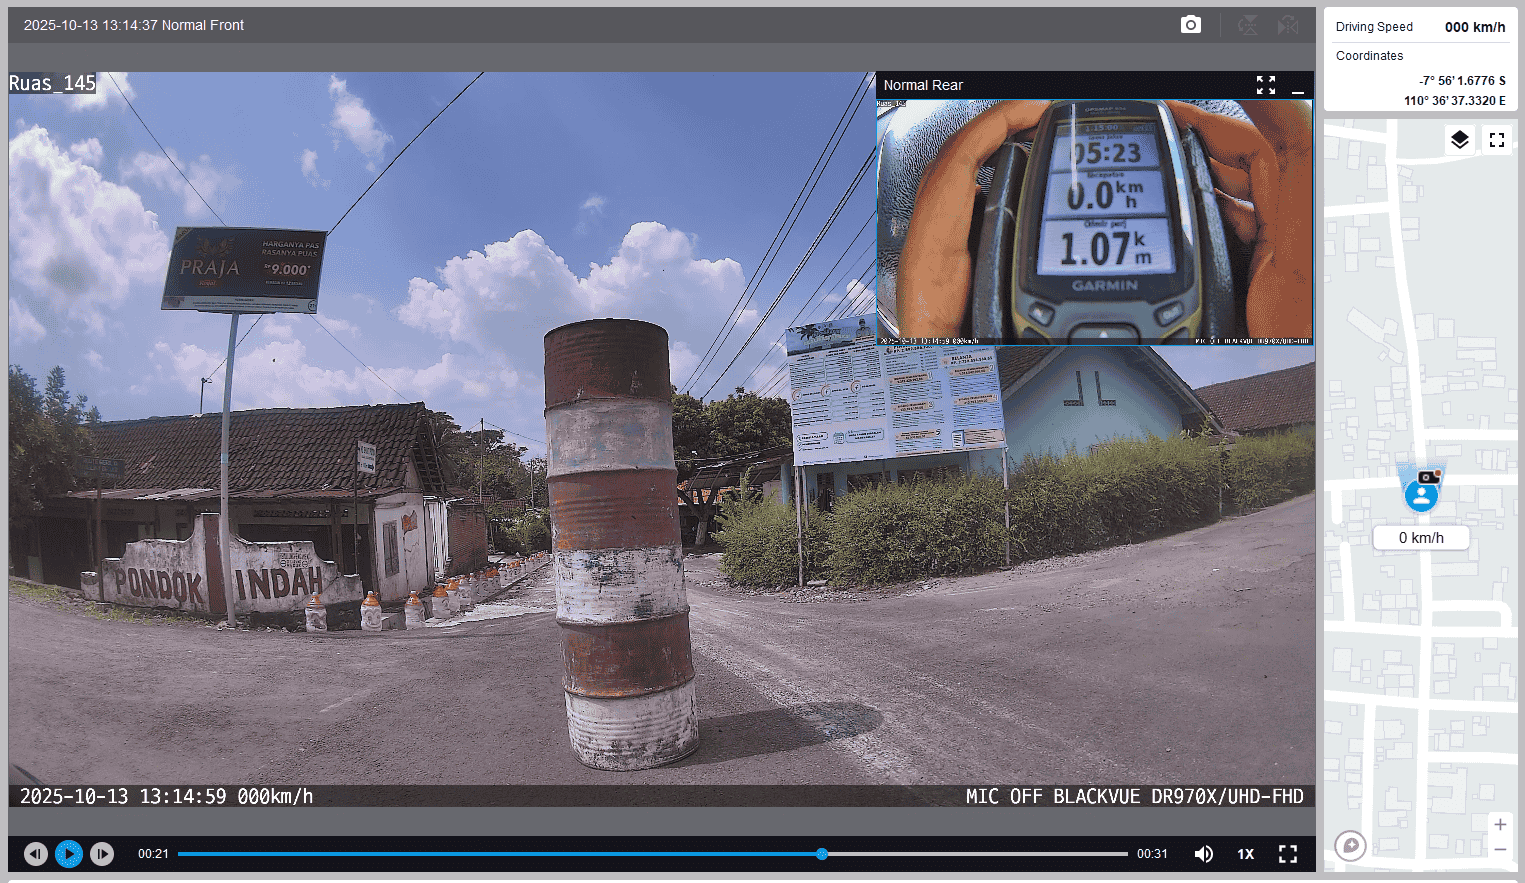
Task: Click the Normal Rear video thumbnail
Action: (x=1094, y=221)
